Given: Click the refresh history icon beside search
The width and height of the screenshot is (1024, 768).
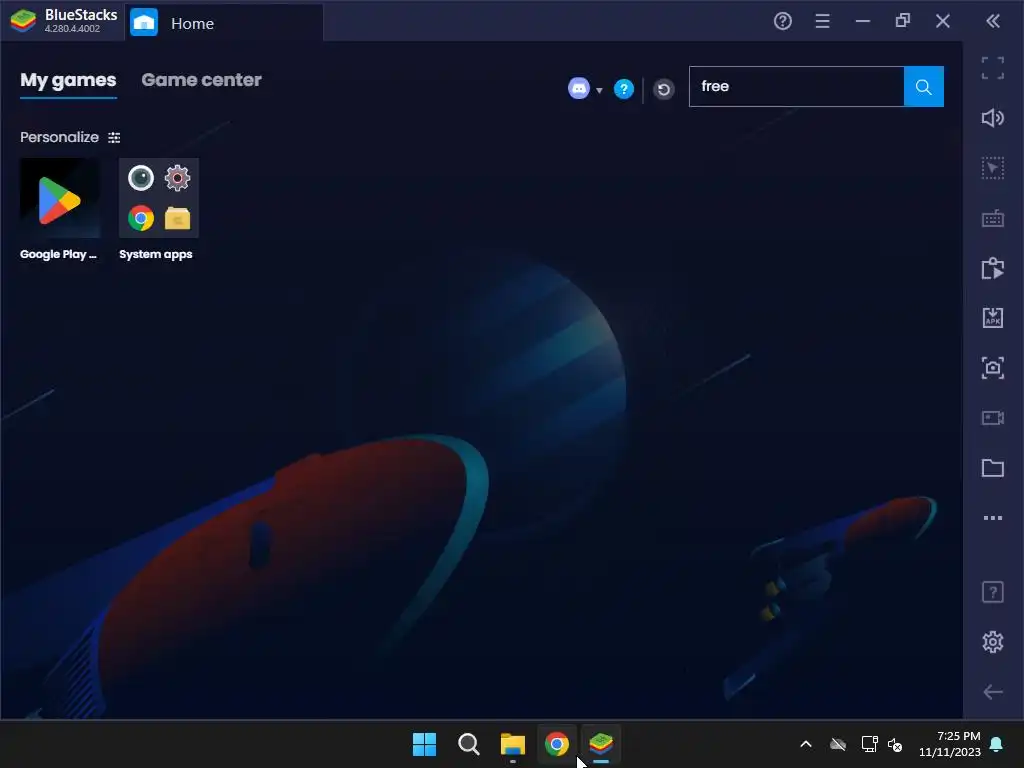Looking at the screenshot, I should point(664,89).
